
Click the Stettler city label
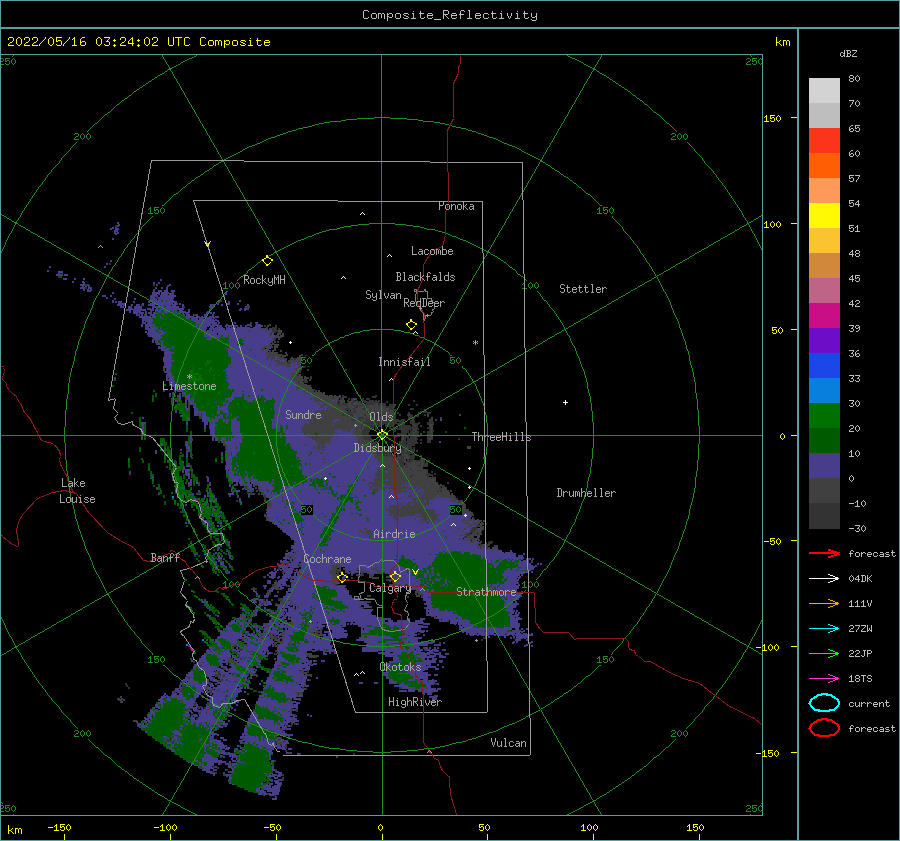pyautogui.click(x=583, y=289)
